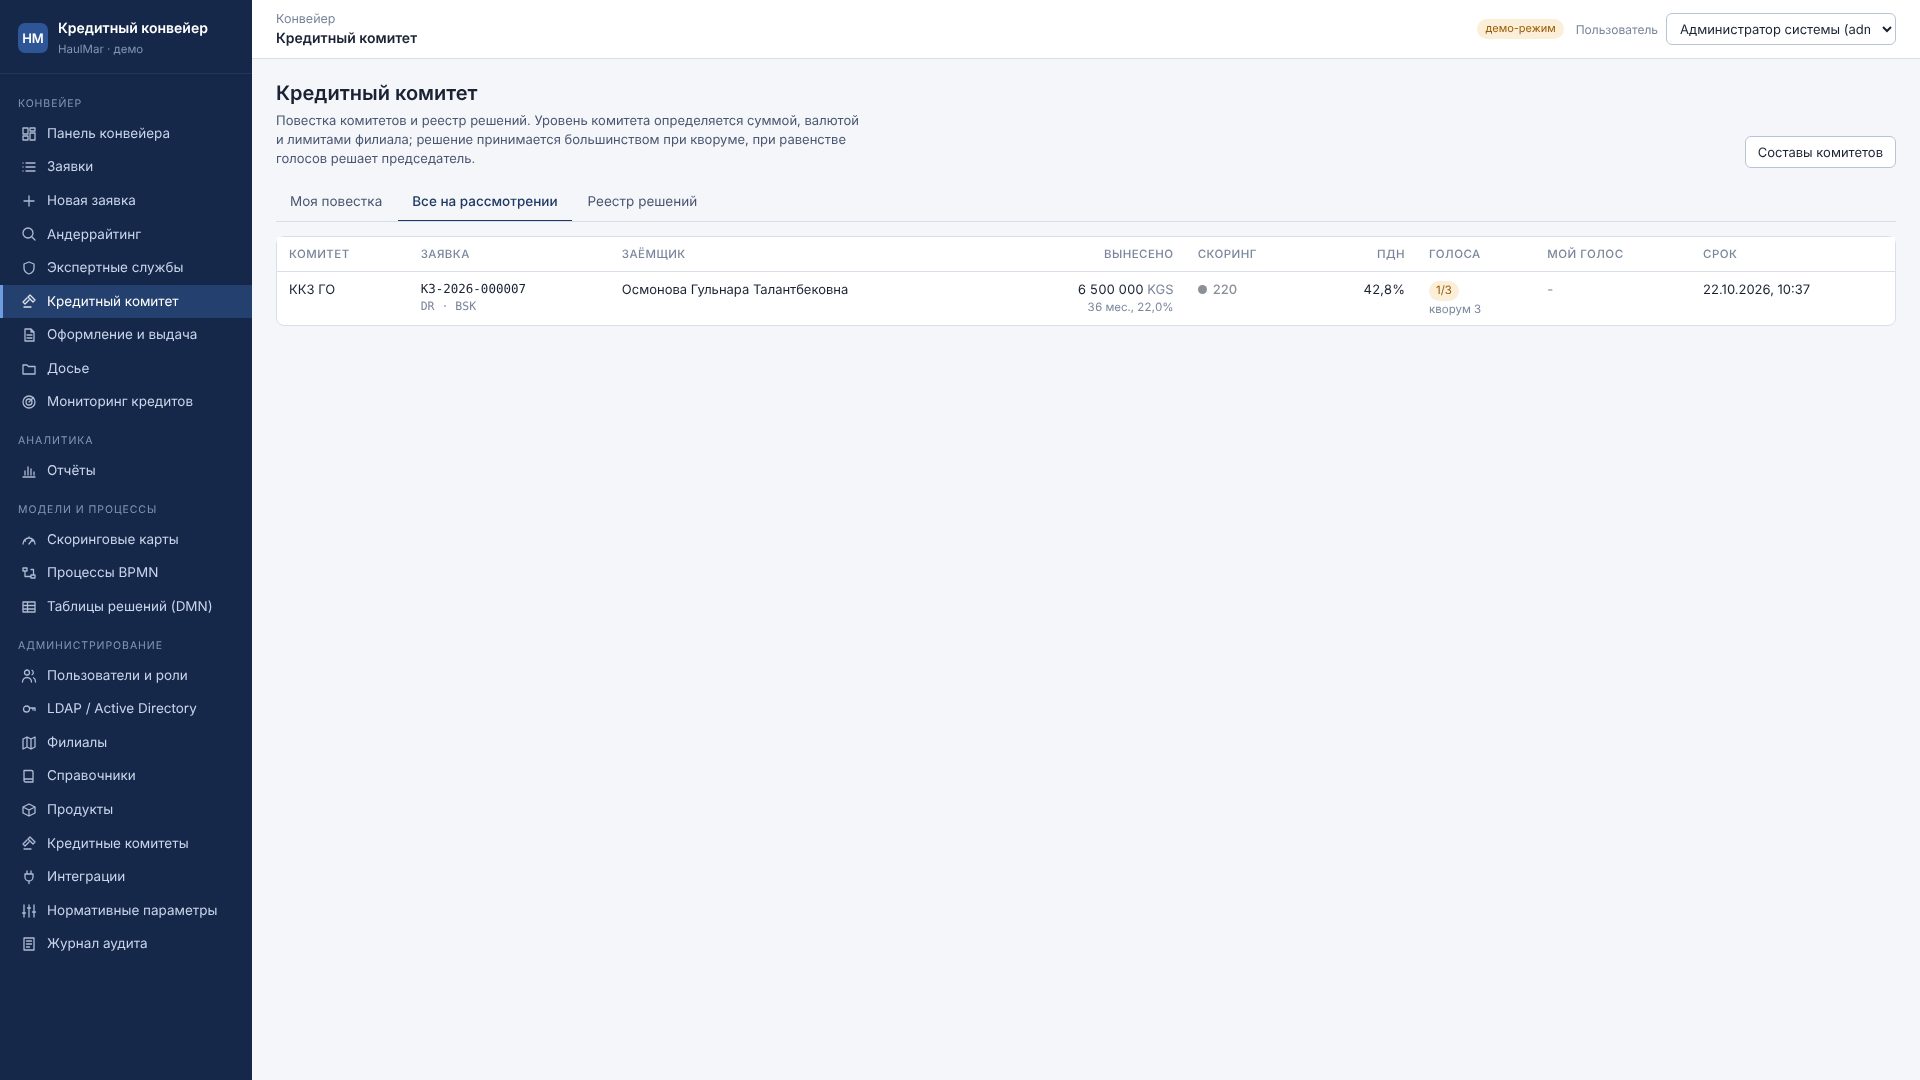Screen dimensions: 1920x1080
Task: Open the user selector Администратор системы dropdown
Action: 1780,29
